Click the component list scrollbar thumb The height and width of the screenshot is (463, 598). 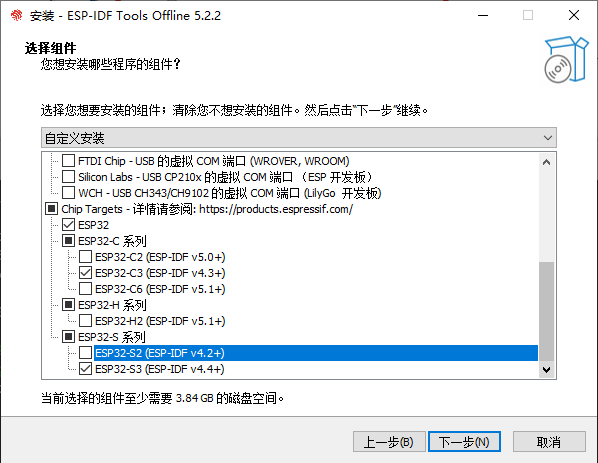[546, 311]
